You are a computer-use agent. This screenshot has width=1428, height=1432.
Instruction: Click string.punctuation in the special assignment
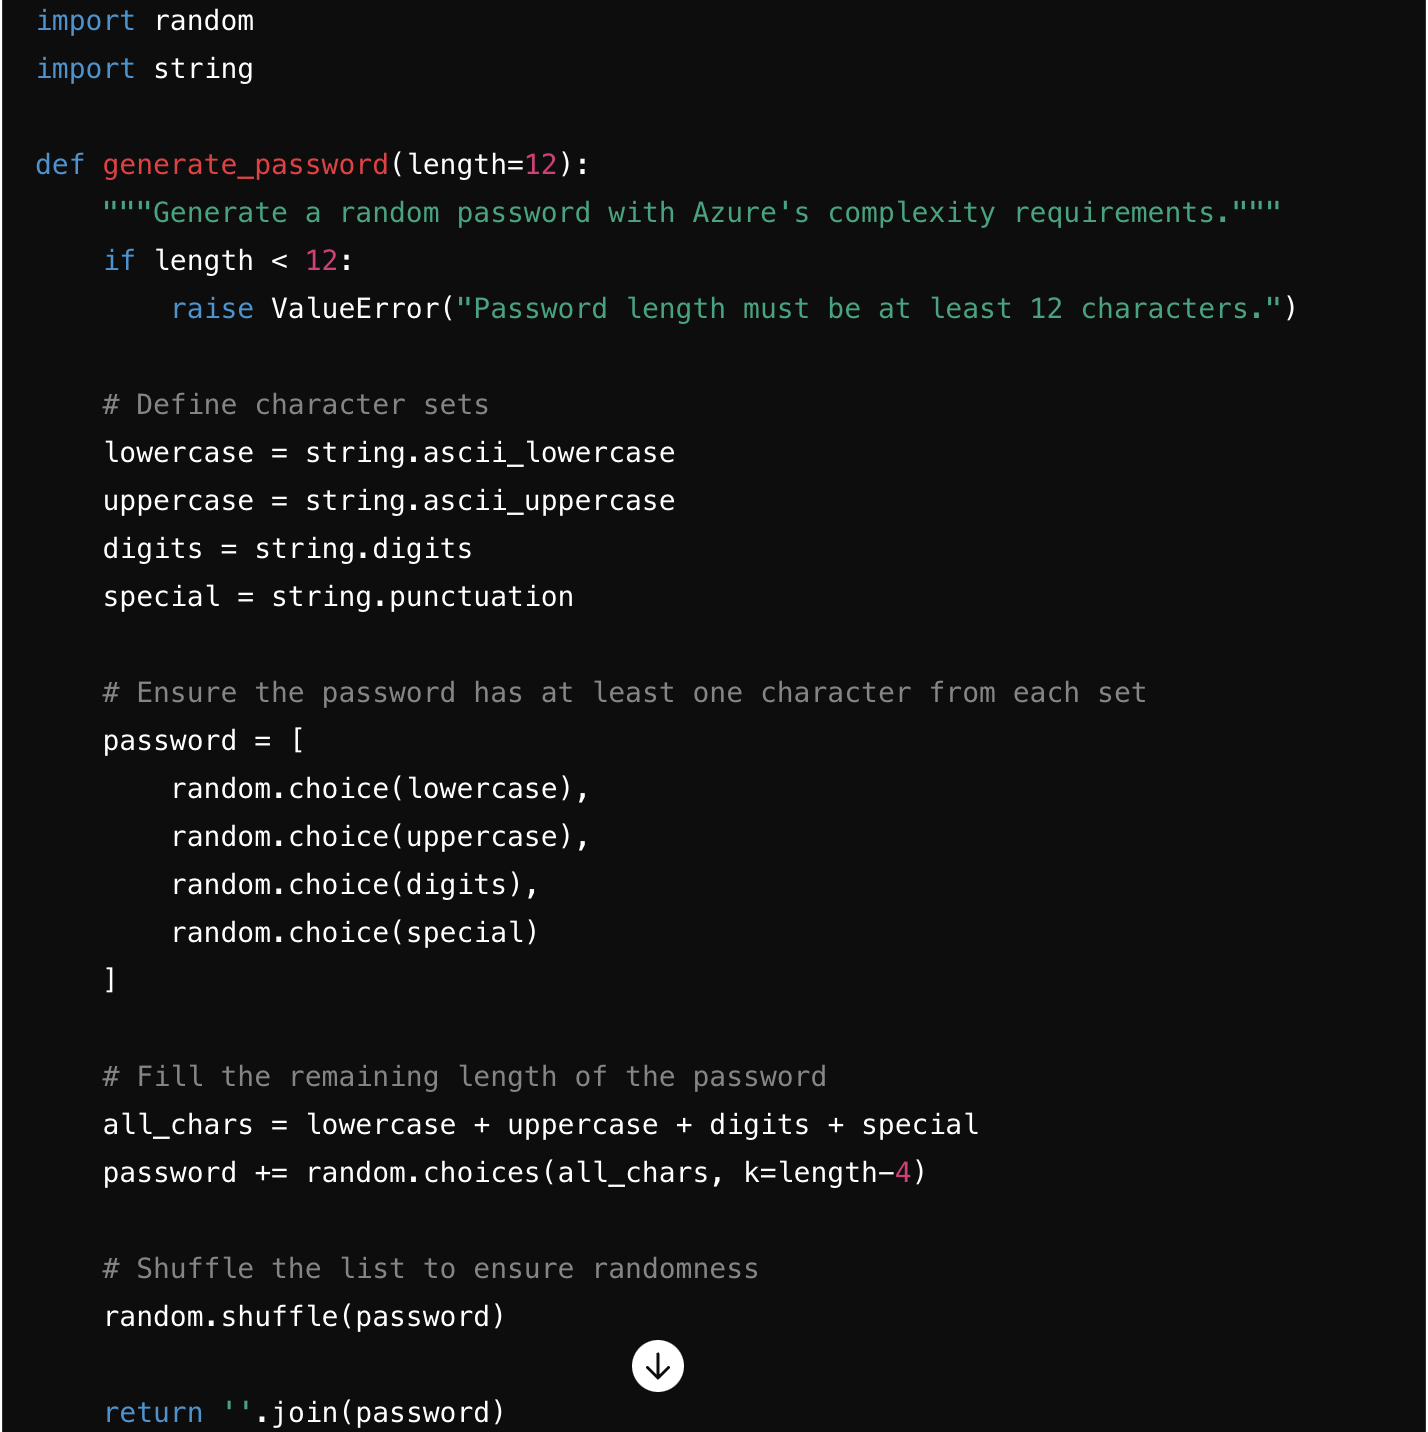click(x=422, y=597)
